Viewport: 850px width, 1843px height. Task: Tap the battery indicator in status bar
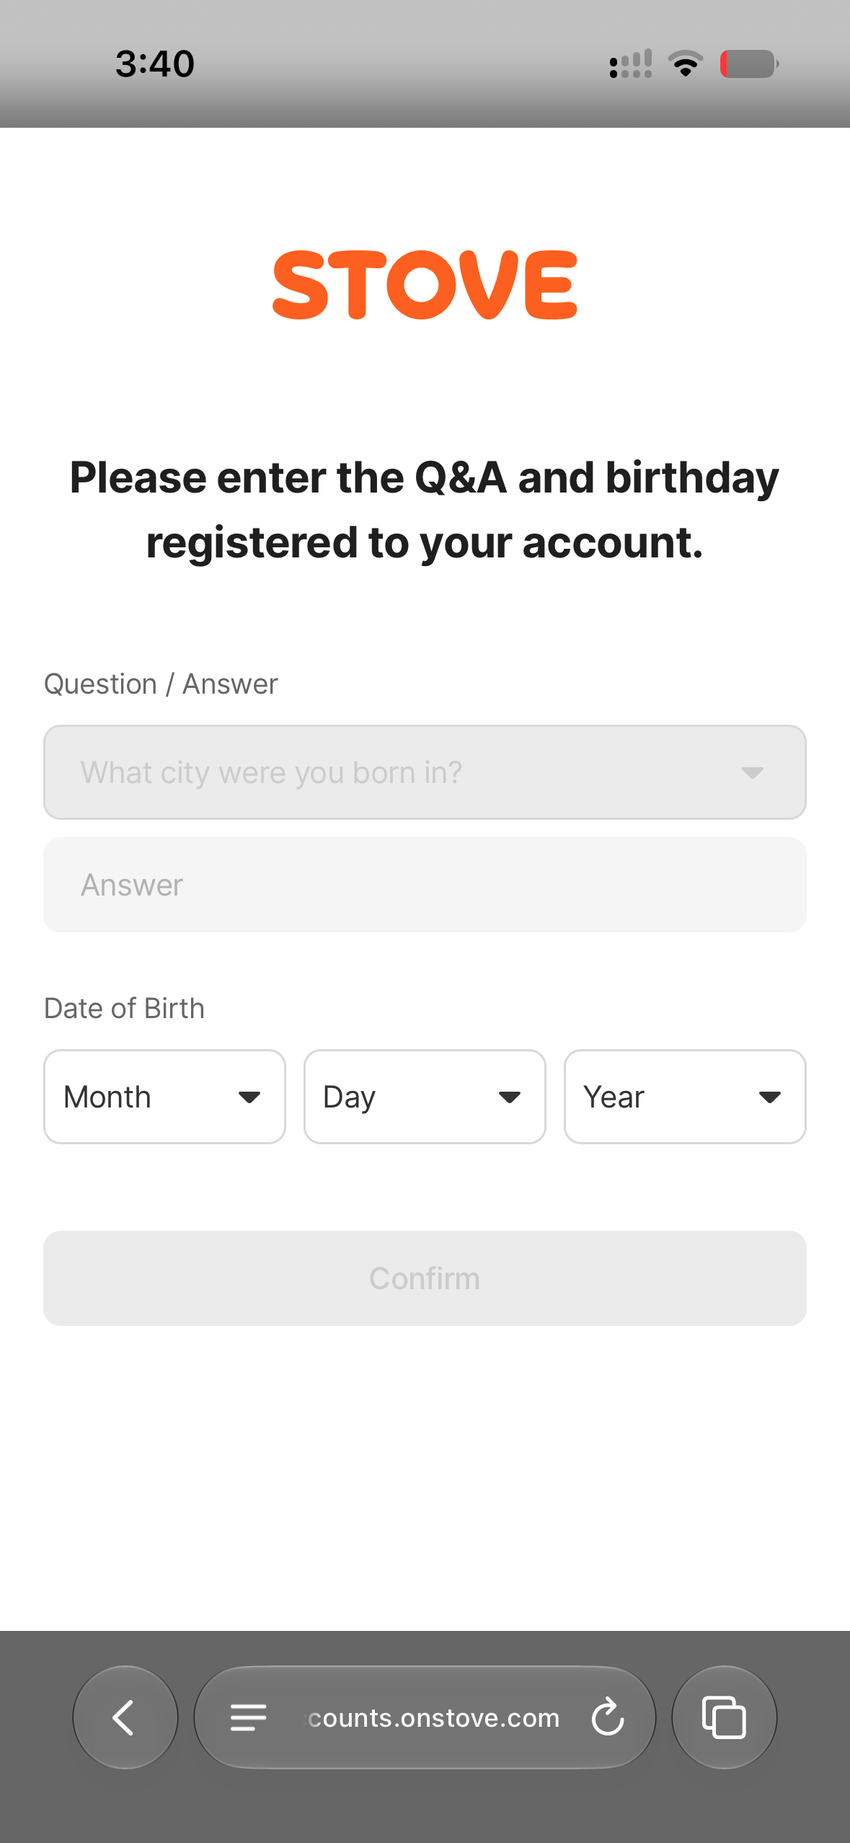coord(749,64)
